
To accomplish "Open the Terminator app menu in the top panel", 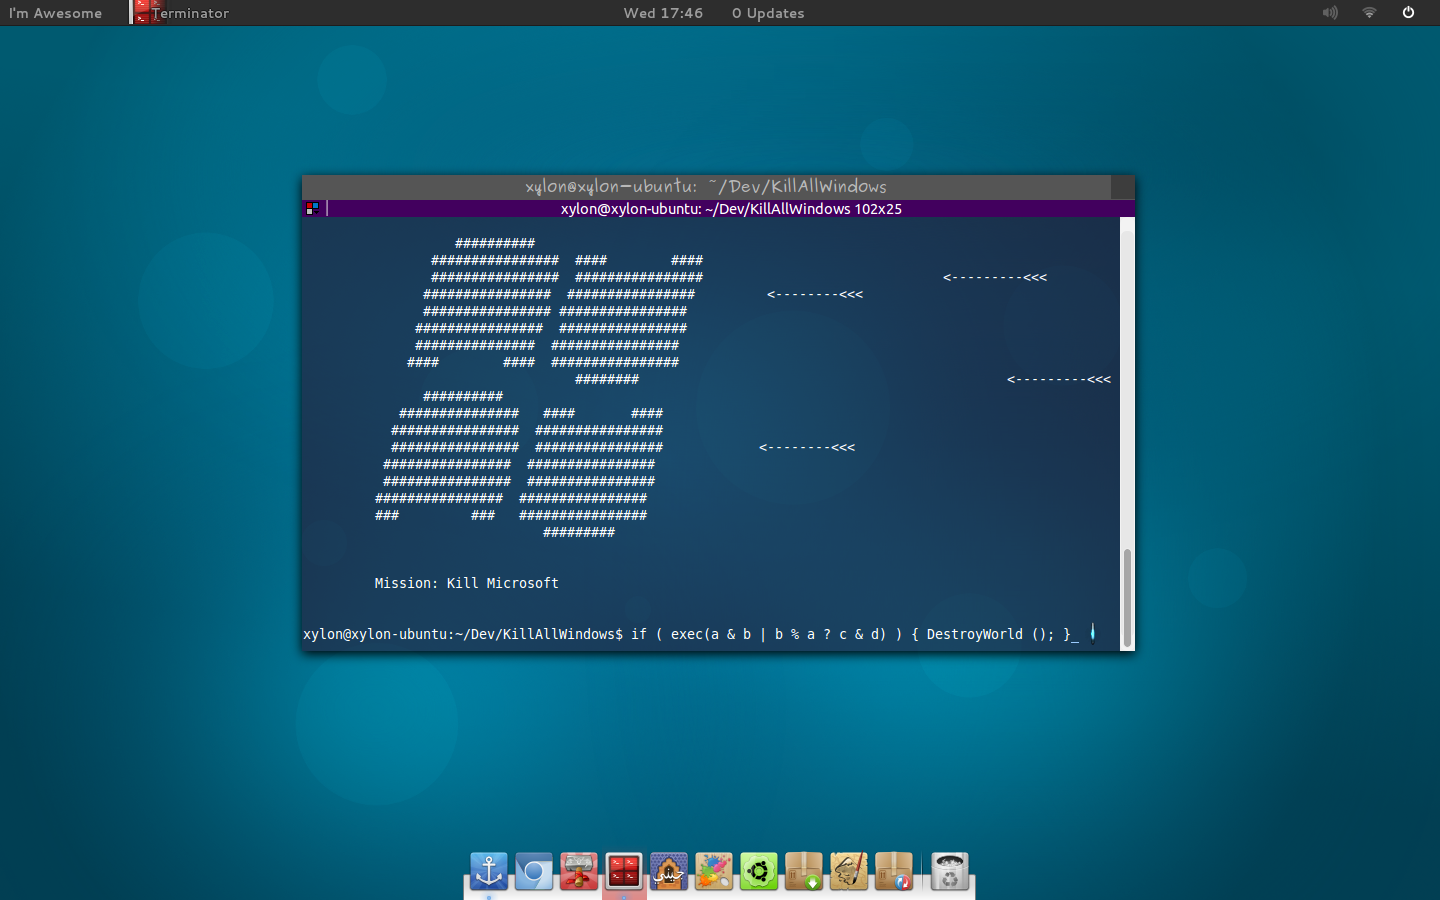I will coord(182,13).
